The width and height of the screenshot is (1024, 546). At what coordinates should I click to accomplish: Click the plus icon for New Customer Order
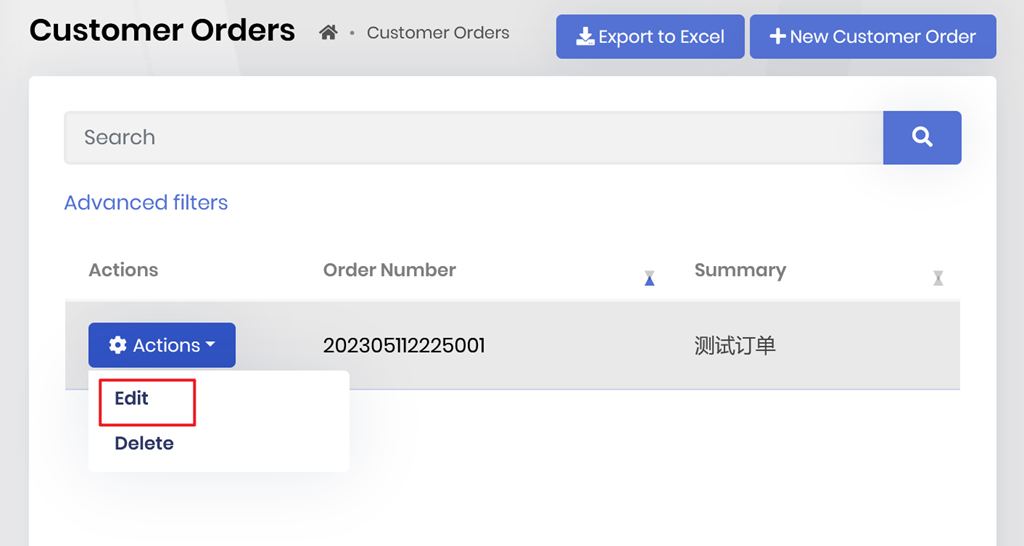777,37
